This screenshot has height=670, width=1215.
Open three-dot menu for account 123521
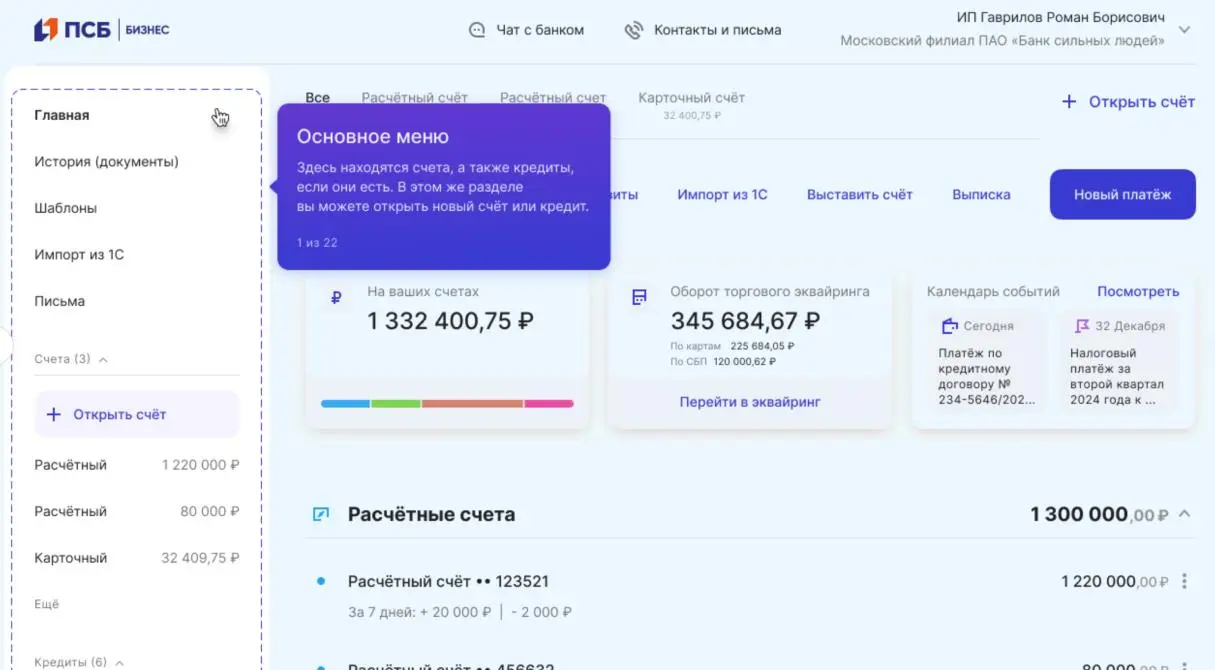[1185, 581]
